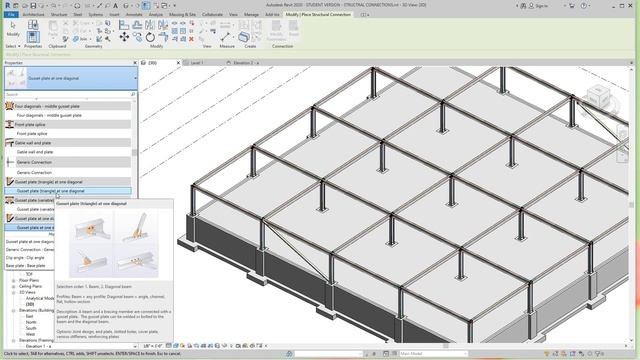Image resolution: width=640 pixels, height=360 pixels.
Task: Click Open in quick access toolbar
Action: [x=25, y=6]
